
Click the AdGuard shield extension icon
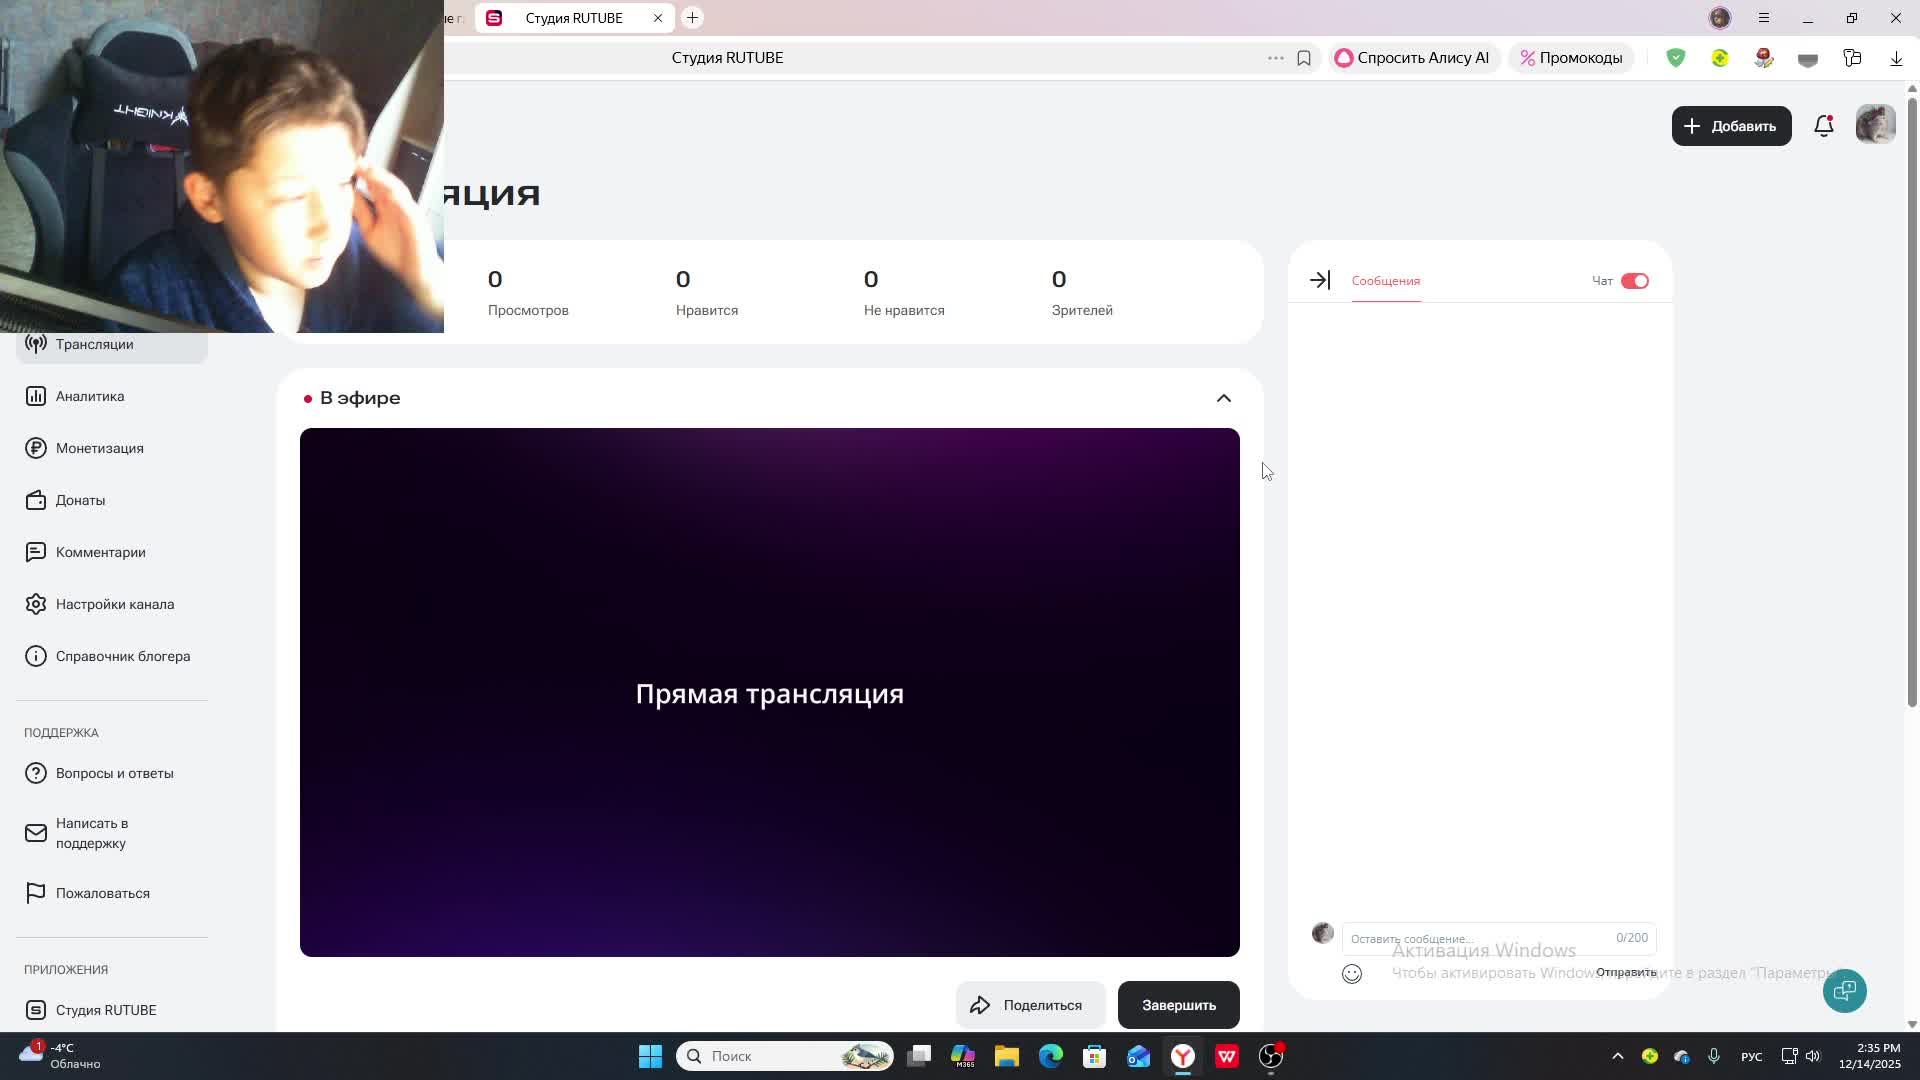tap(1676, 57)
